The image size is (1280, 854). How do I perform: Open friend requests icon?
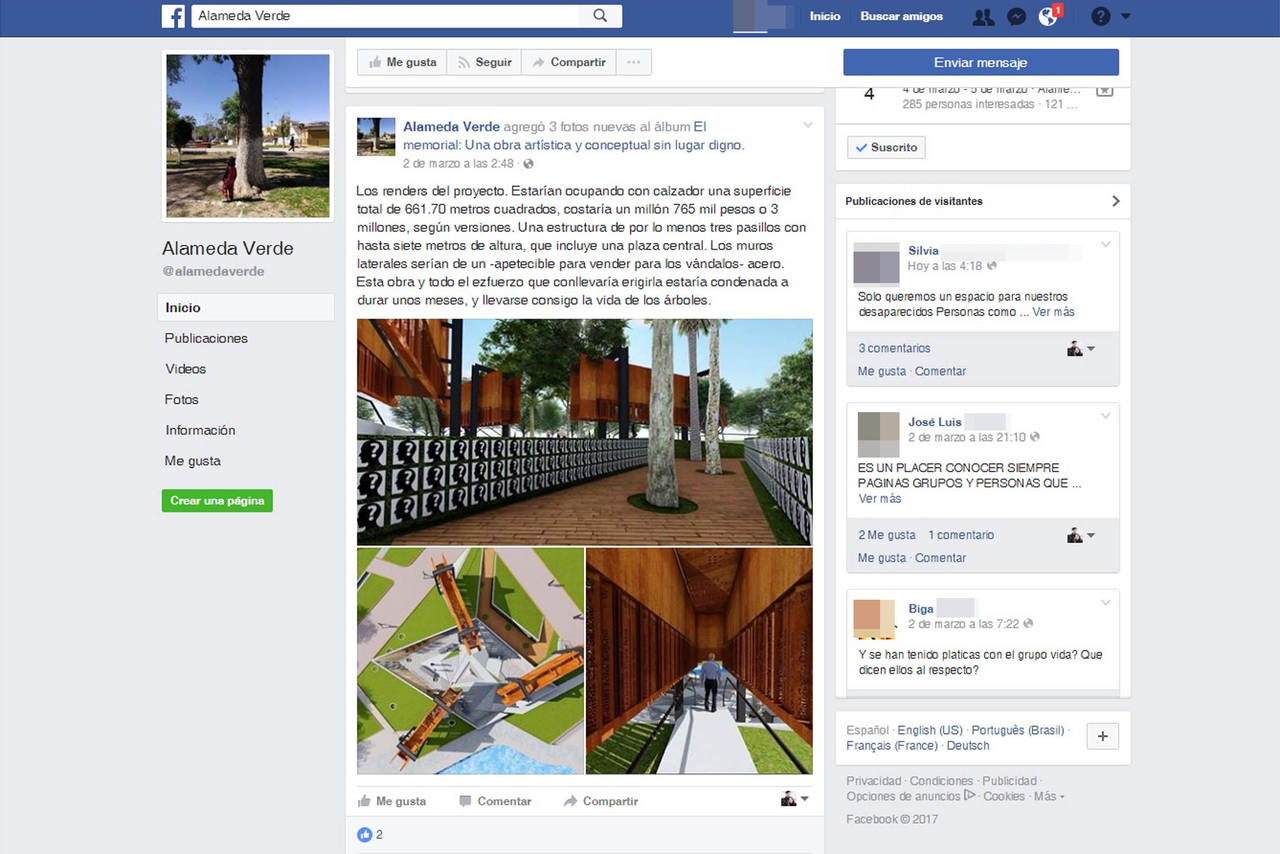tap(982, 16)
